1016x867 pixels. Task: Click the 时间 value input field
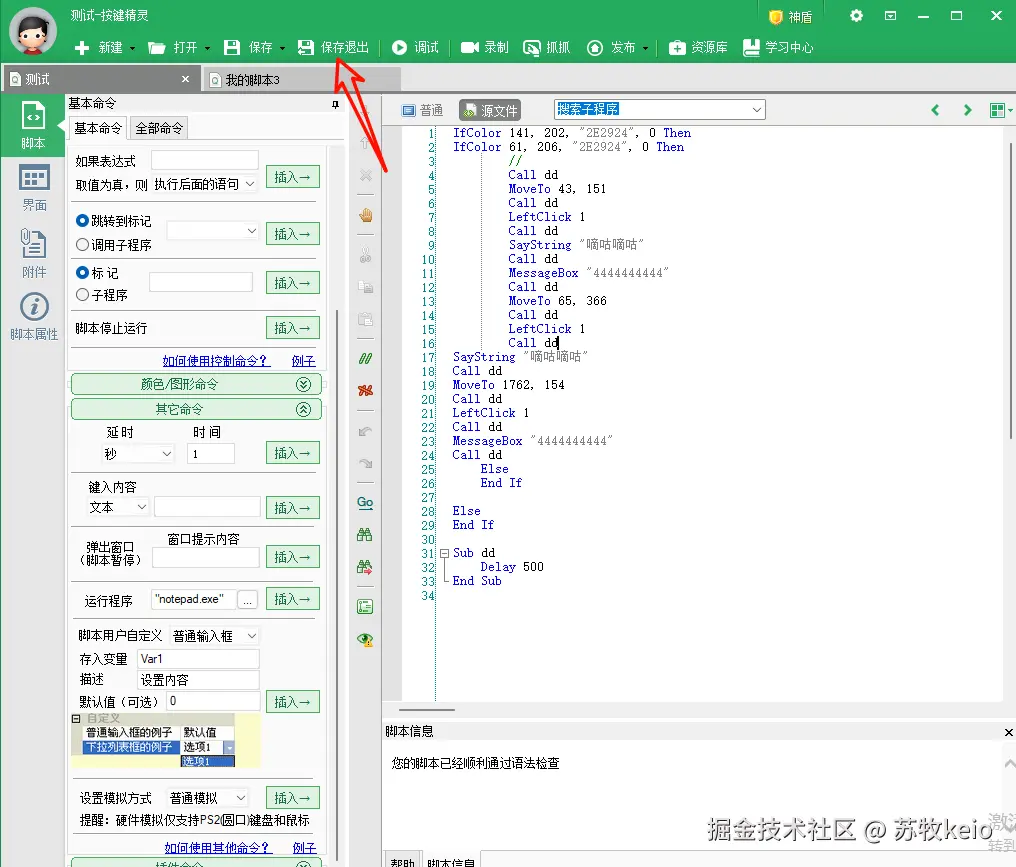[x=211, y=454]
